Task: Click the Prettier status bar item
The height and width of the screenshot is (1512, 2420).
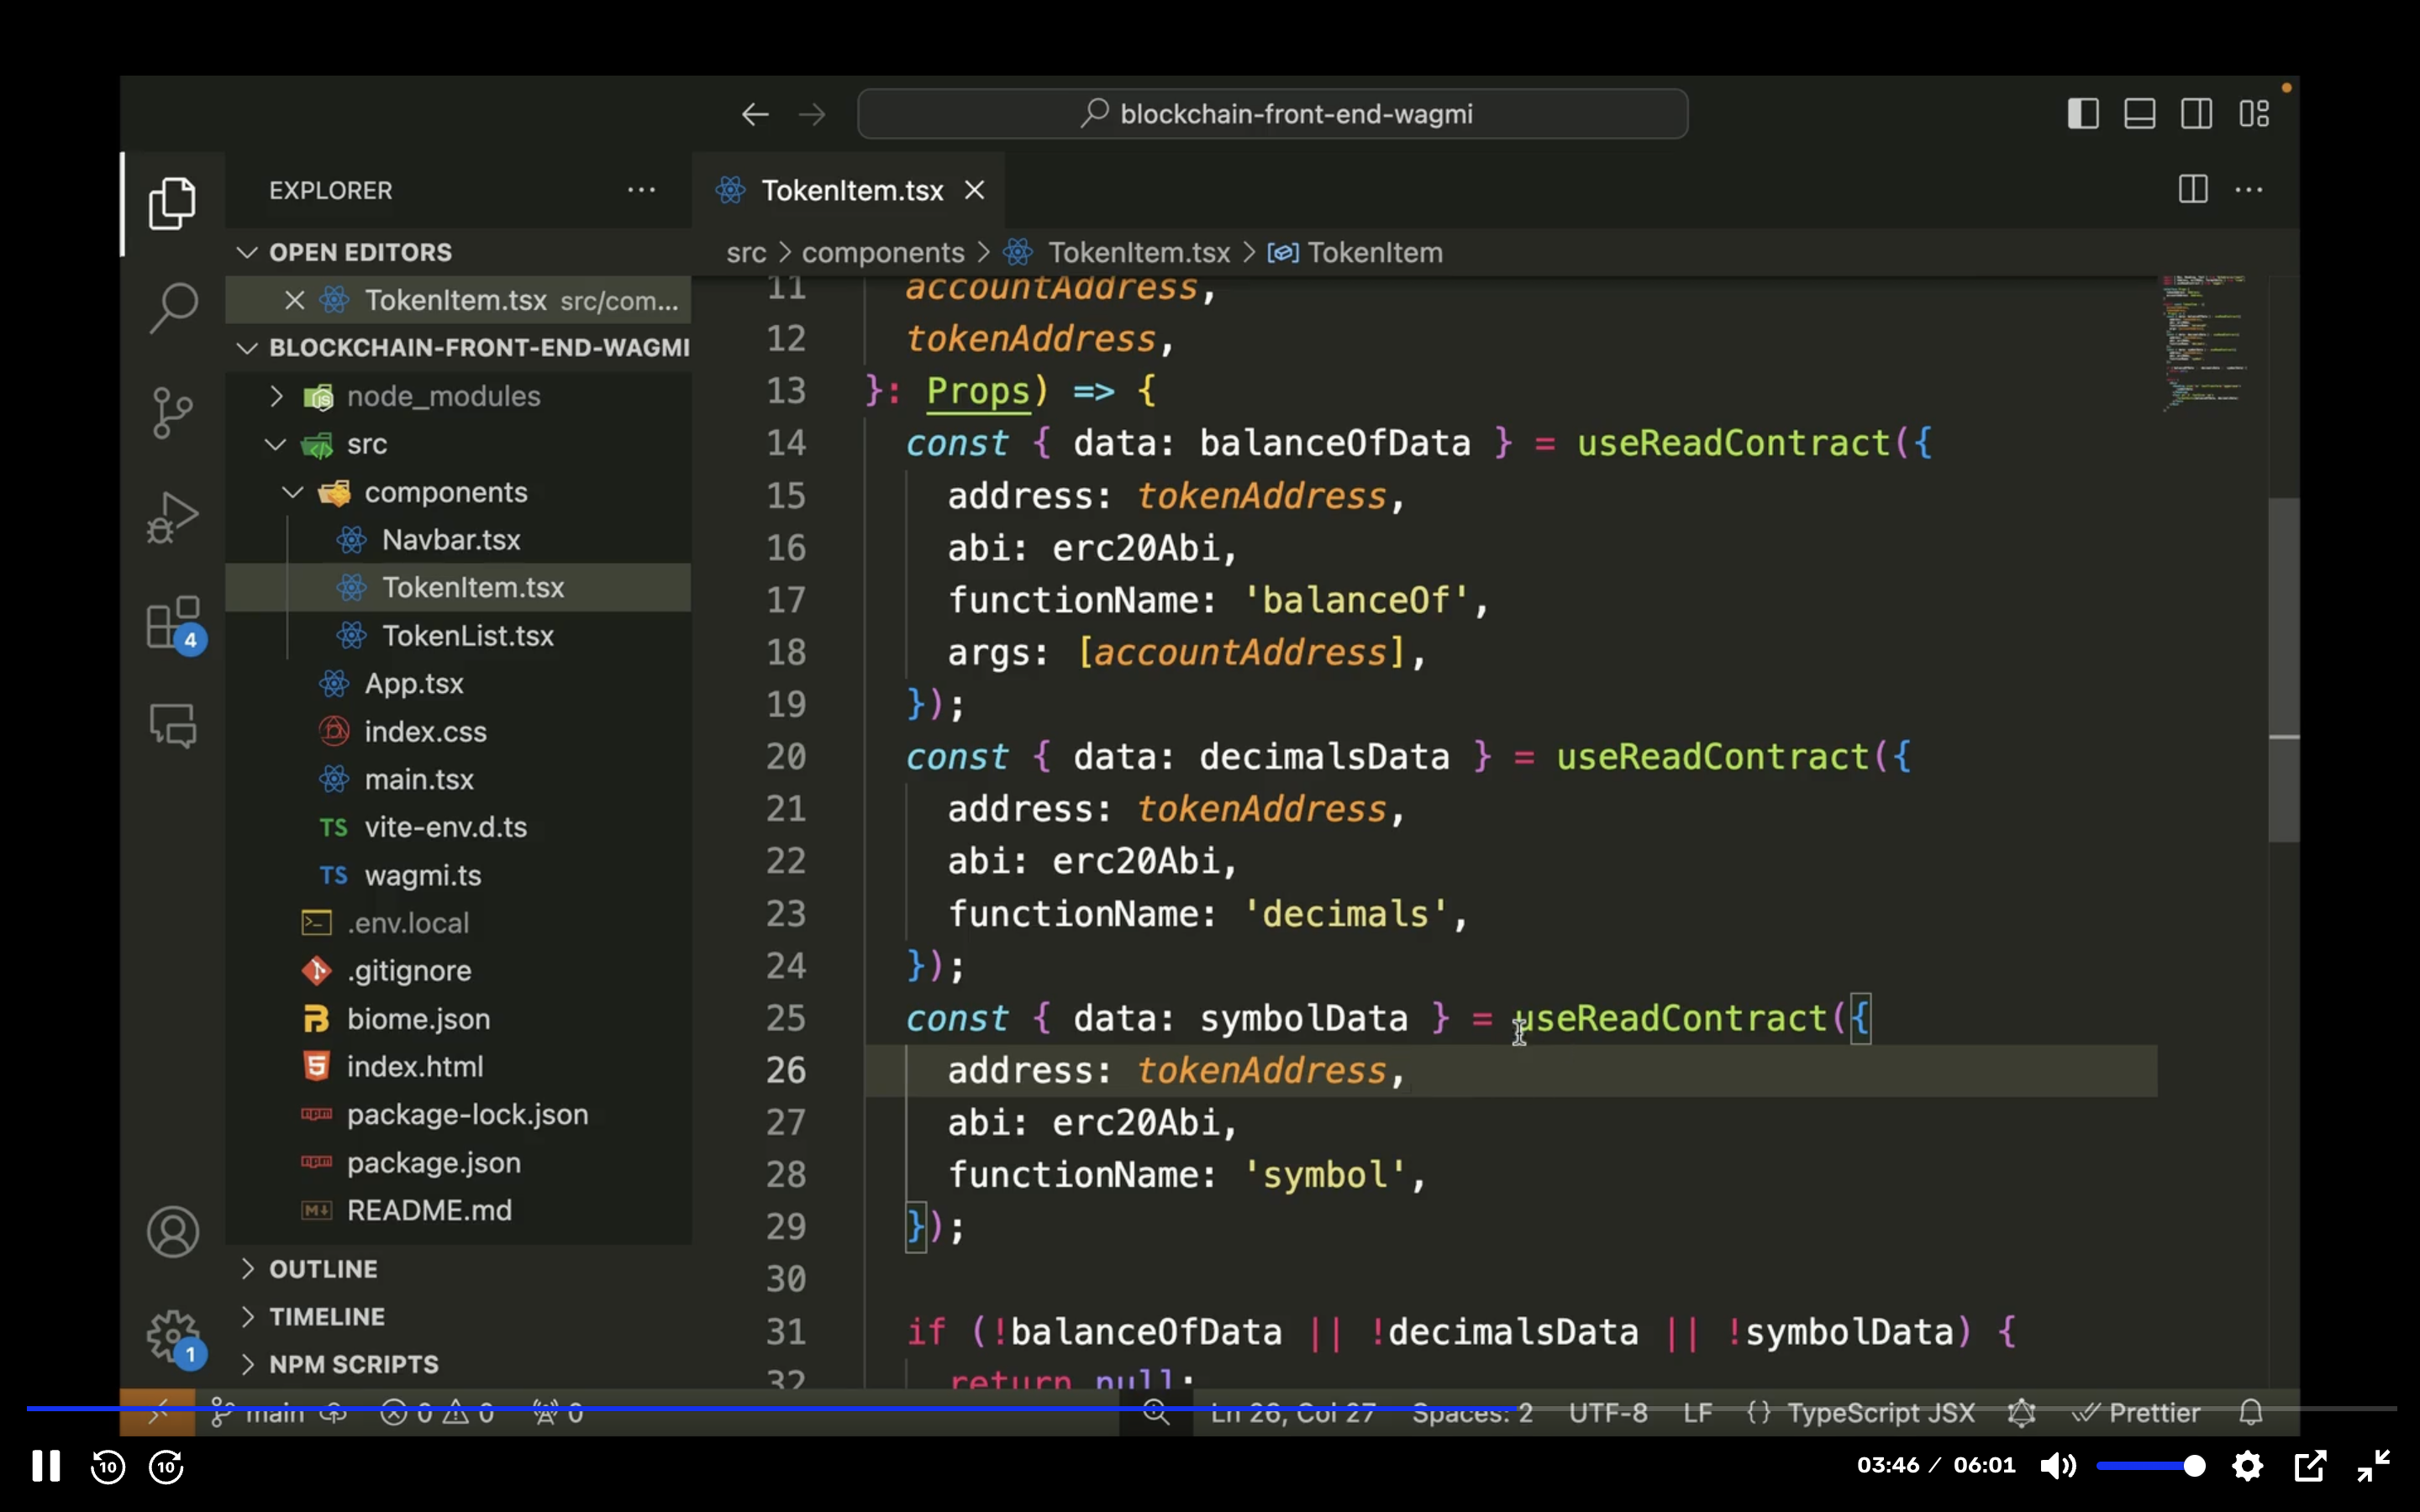Action: click(x=2136, y=1412)
